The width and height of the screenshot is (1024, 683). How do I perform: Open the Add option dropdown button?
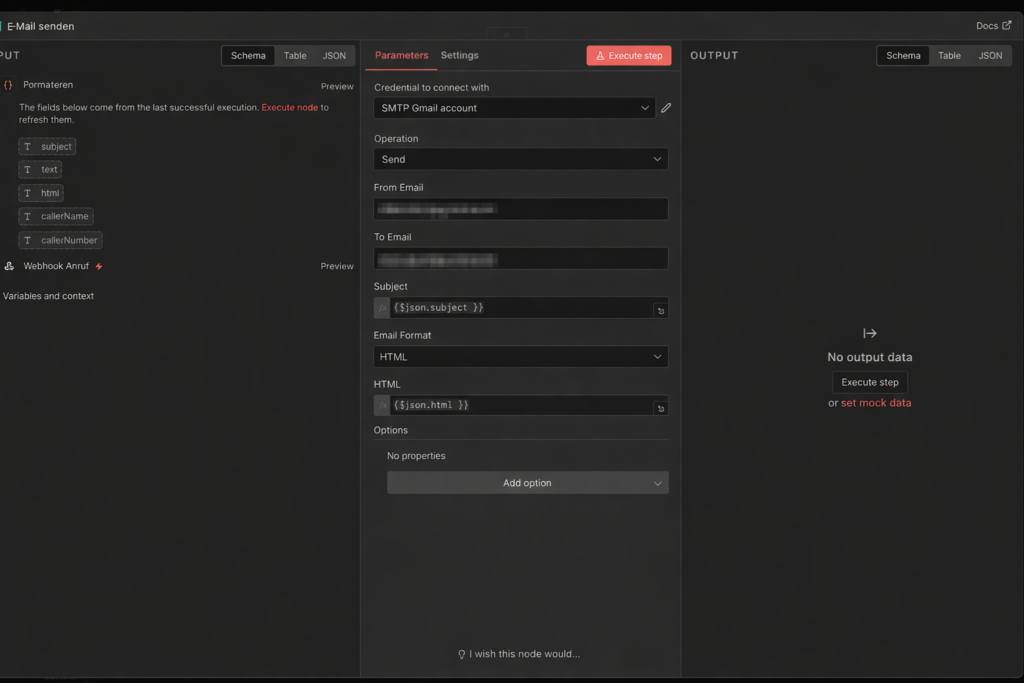click(x=527, y=483)
